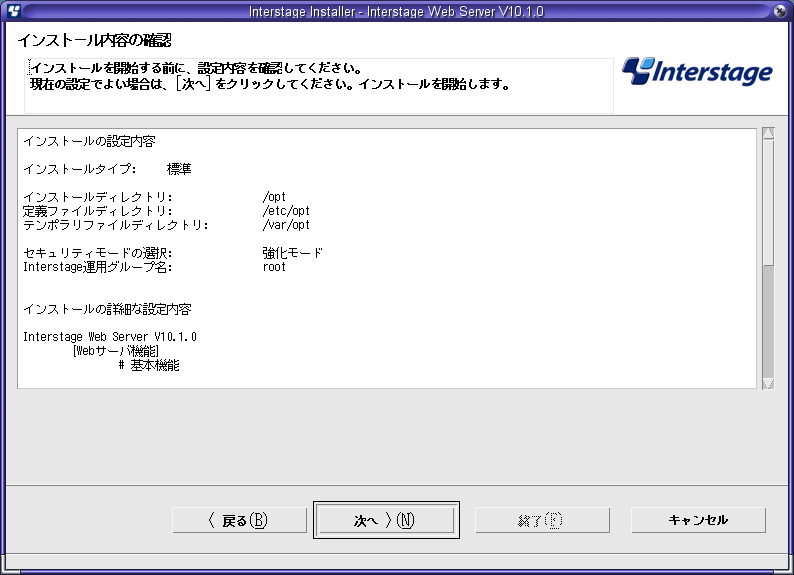Click the 定義ファイルディレクトリ label
Image resolution: width=794 pixels, height=575 pixels.
tap(98, 211)
